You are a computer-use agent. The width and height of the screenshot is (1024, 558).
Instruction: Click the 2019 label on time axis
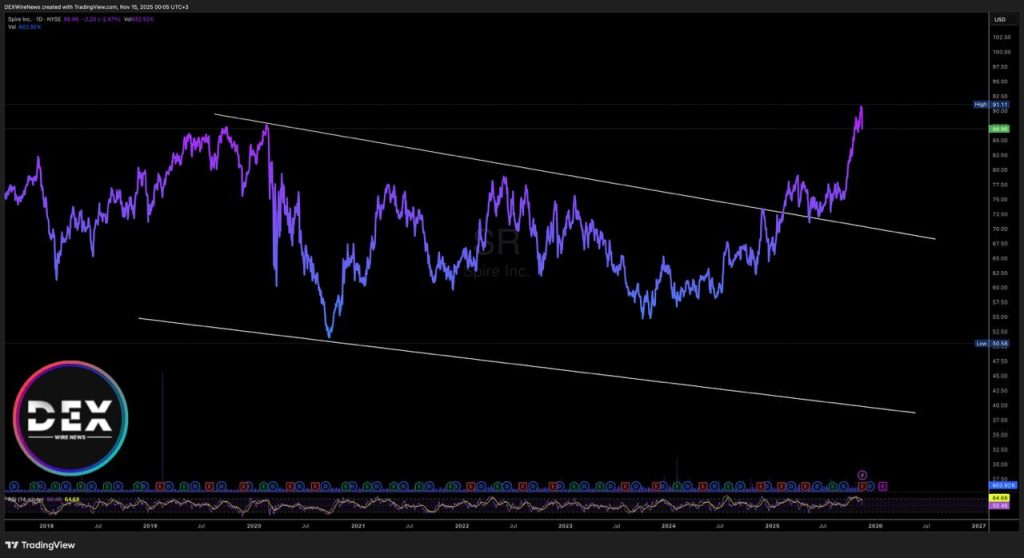(x=150, y=525)
